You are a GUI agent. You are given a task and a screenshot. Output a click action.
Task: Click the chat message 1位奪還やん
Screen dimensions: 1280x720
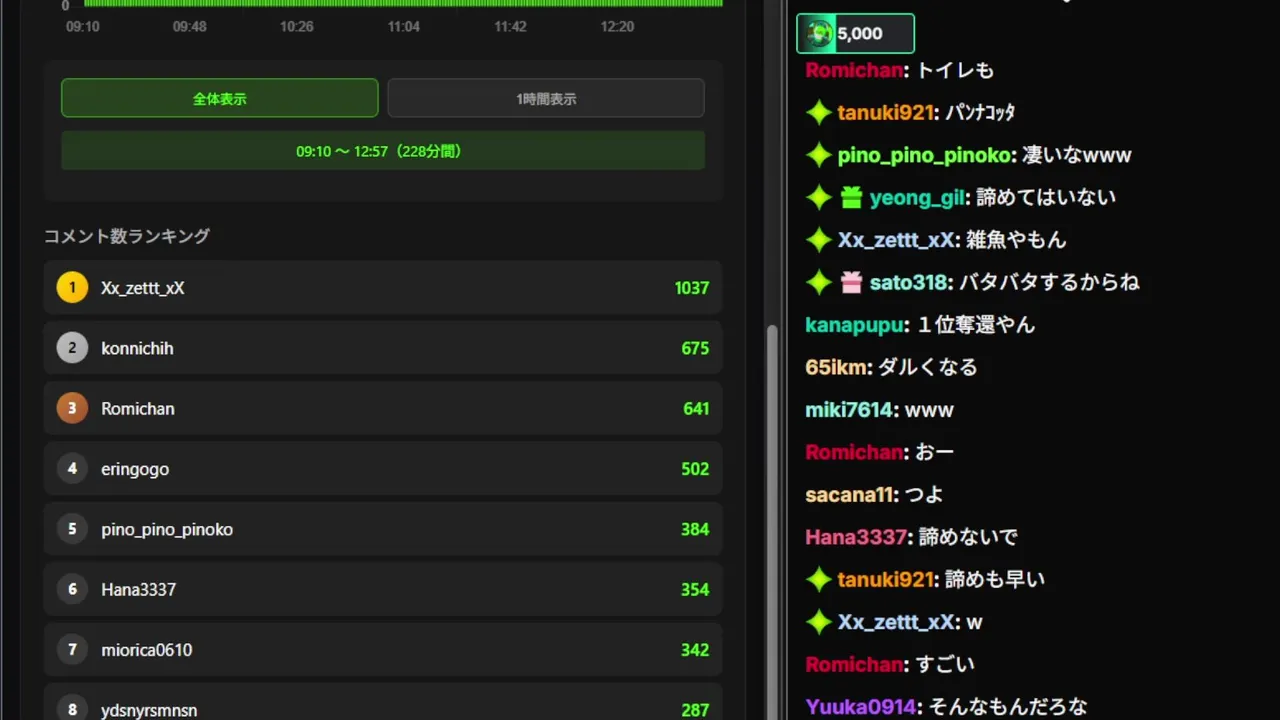[x=976, y=325]
